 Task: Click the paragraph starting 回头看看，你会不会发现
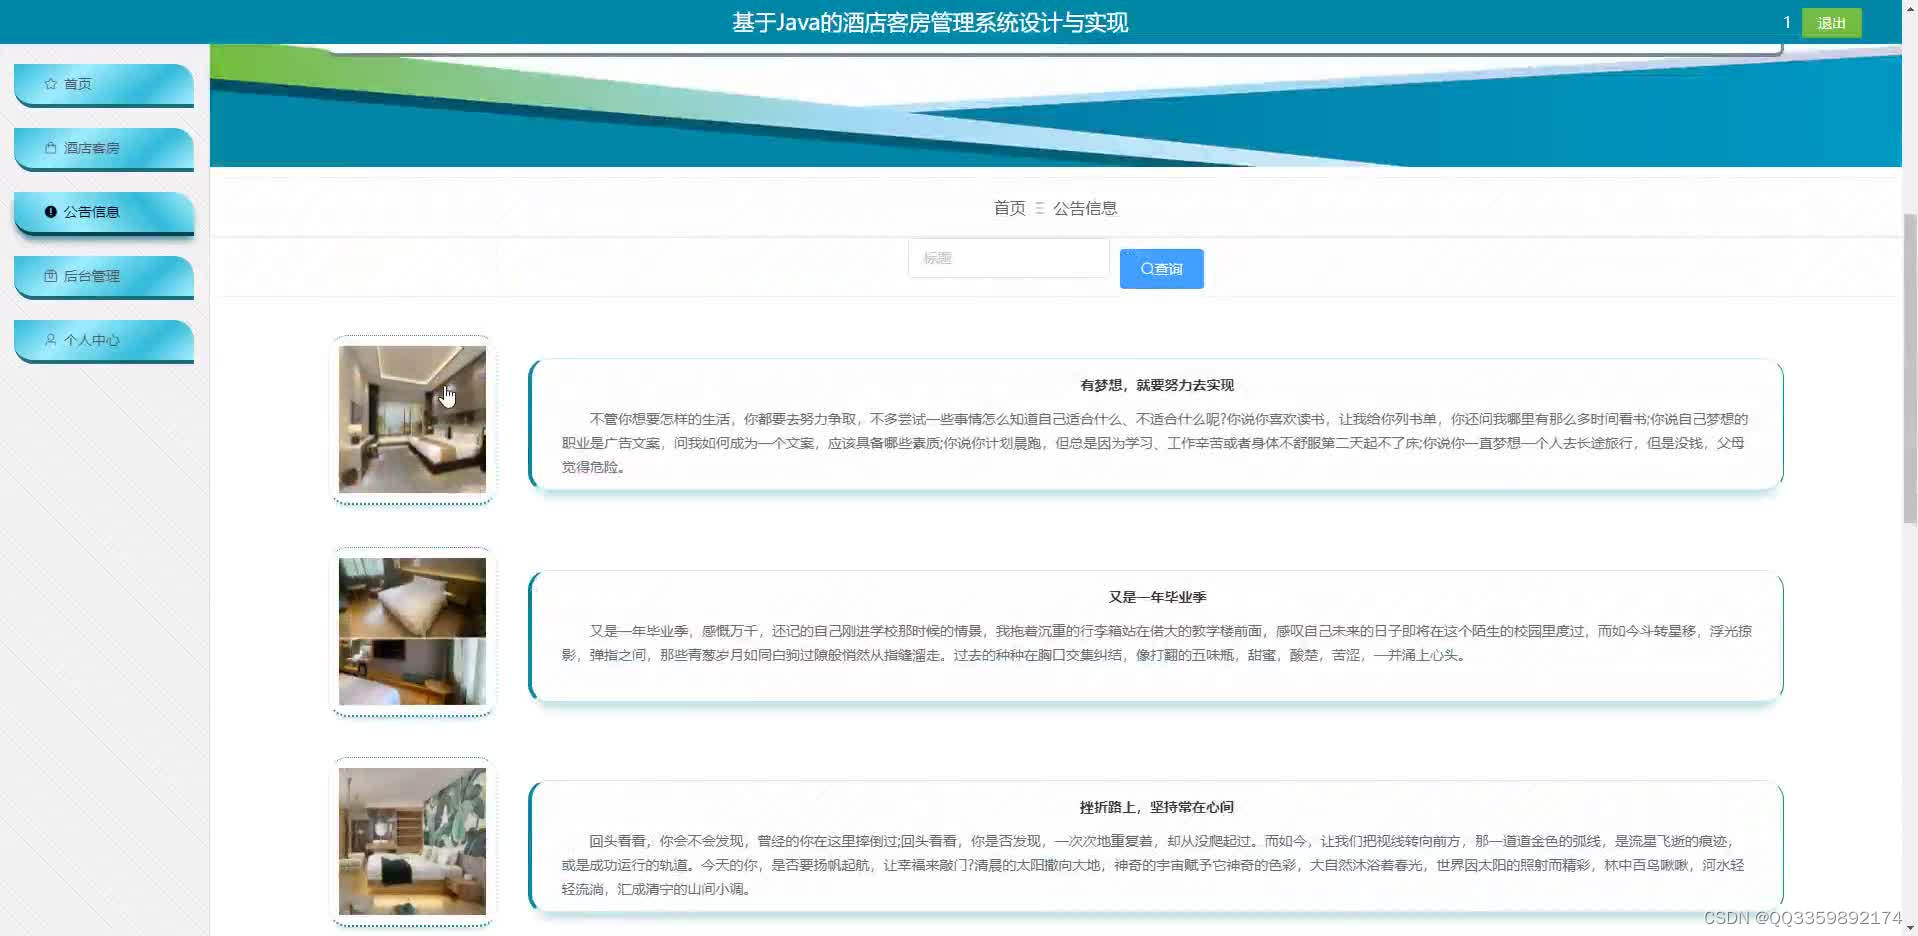pyautogui.click(x=1153, y=865)
